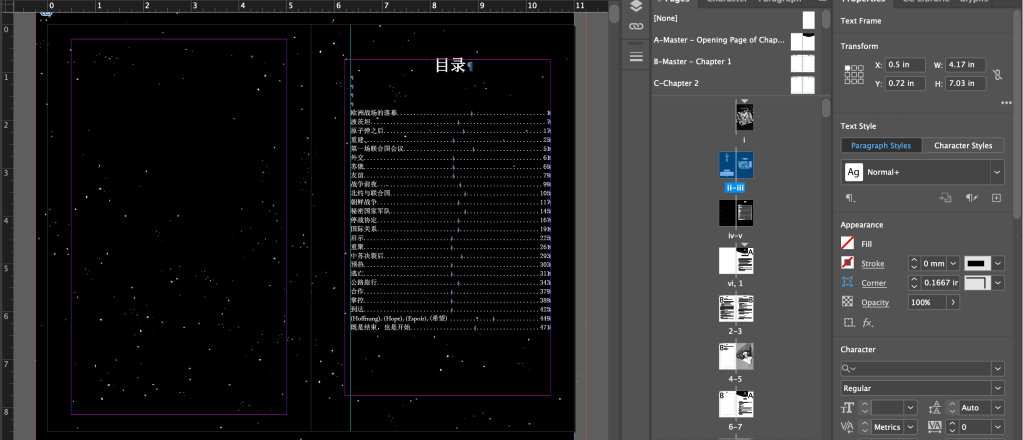This screenshot has width=1023, height=440.
Task: Click the Fill swatch icon
Action: 850,243
